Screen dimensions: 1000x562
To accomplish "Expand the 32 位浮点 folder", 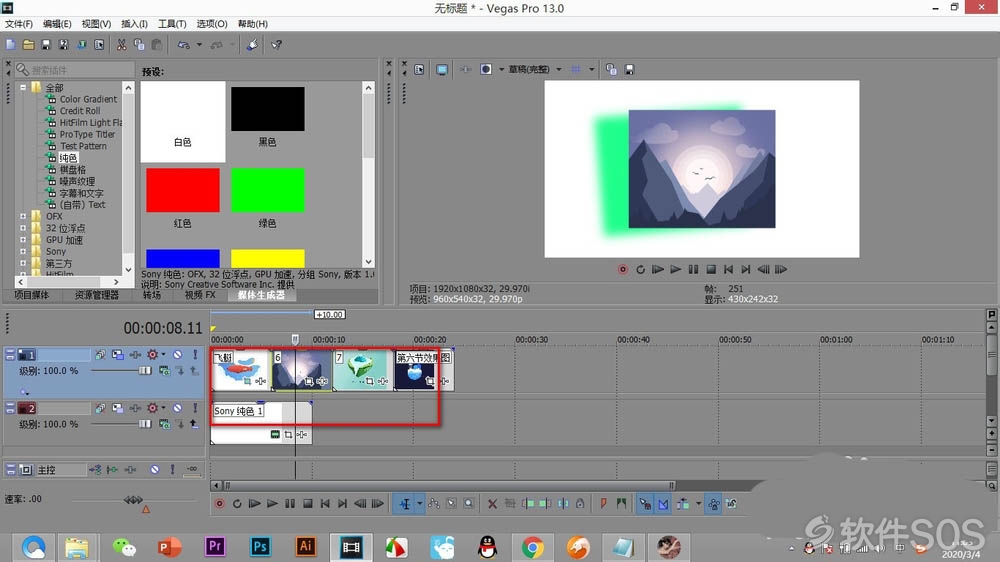I will coord(23,228).
